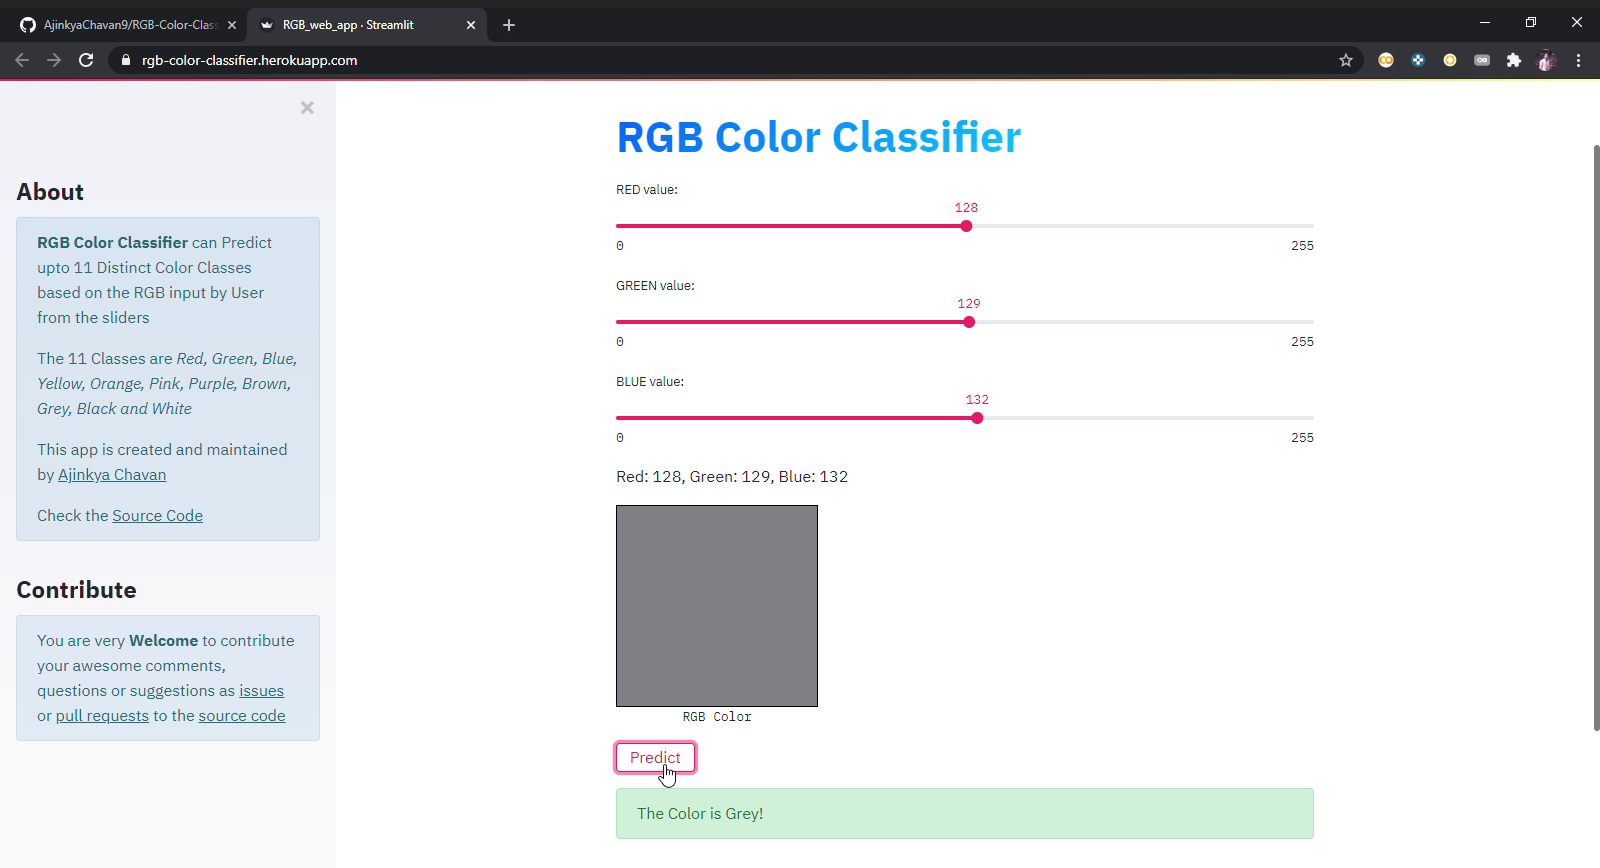Open a new browser tab
Image resolution: width=1600 pixels, height=868 pixels.
point(509,25)
